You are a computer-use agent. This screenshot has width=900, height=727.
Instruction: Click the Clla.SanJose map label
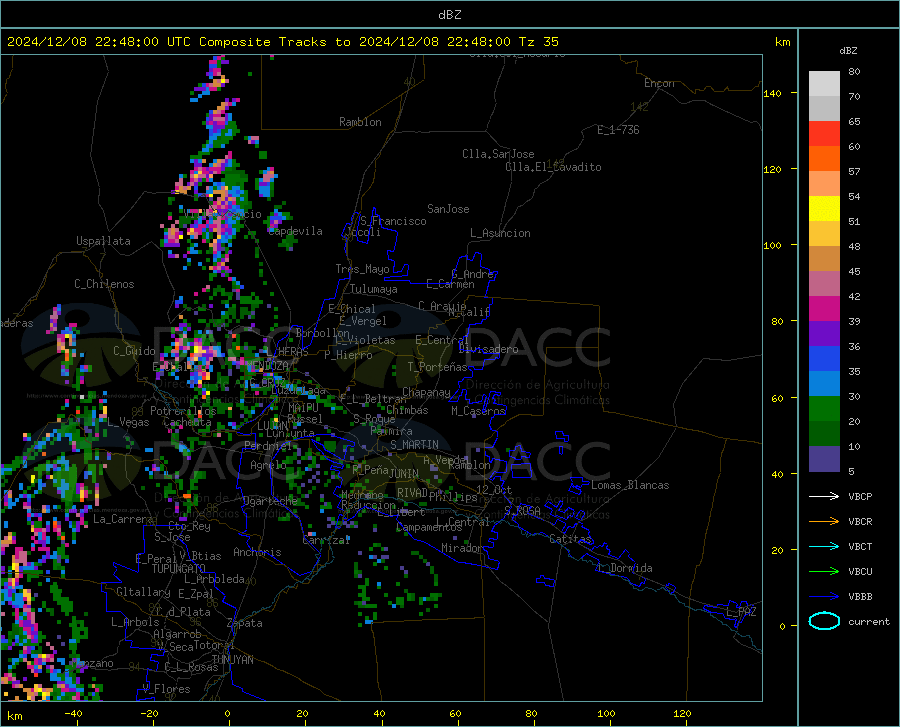pyautogui.click(x=498, y=154)
